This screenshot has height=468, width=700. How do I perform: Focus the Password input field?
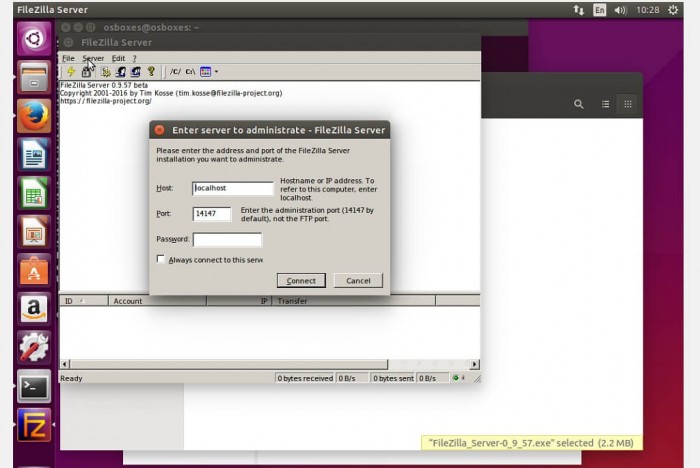point(227,239)
